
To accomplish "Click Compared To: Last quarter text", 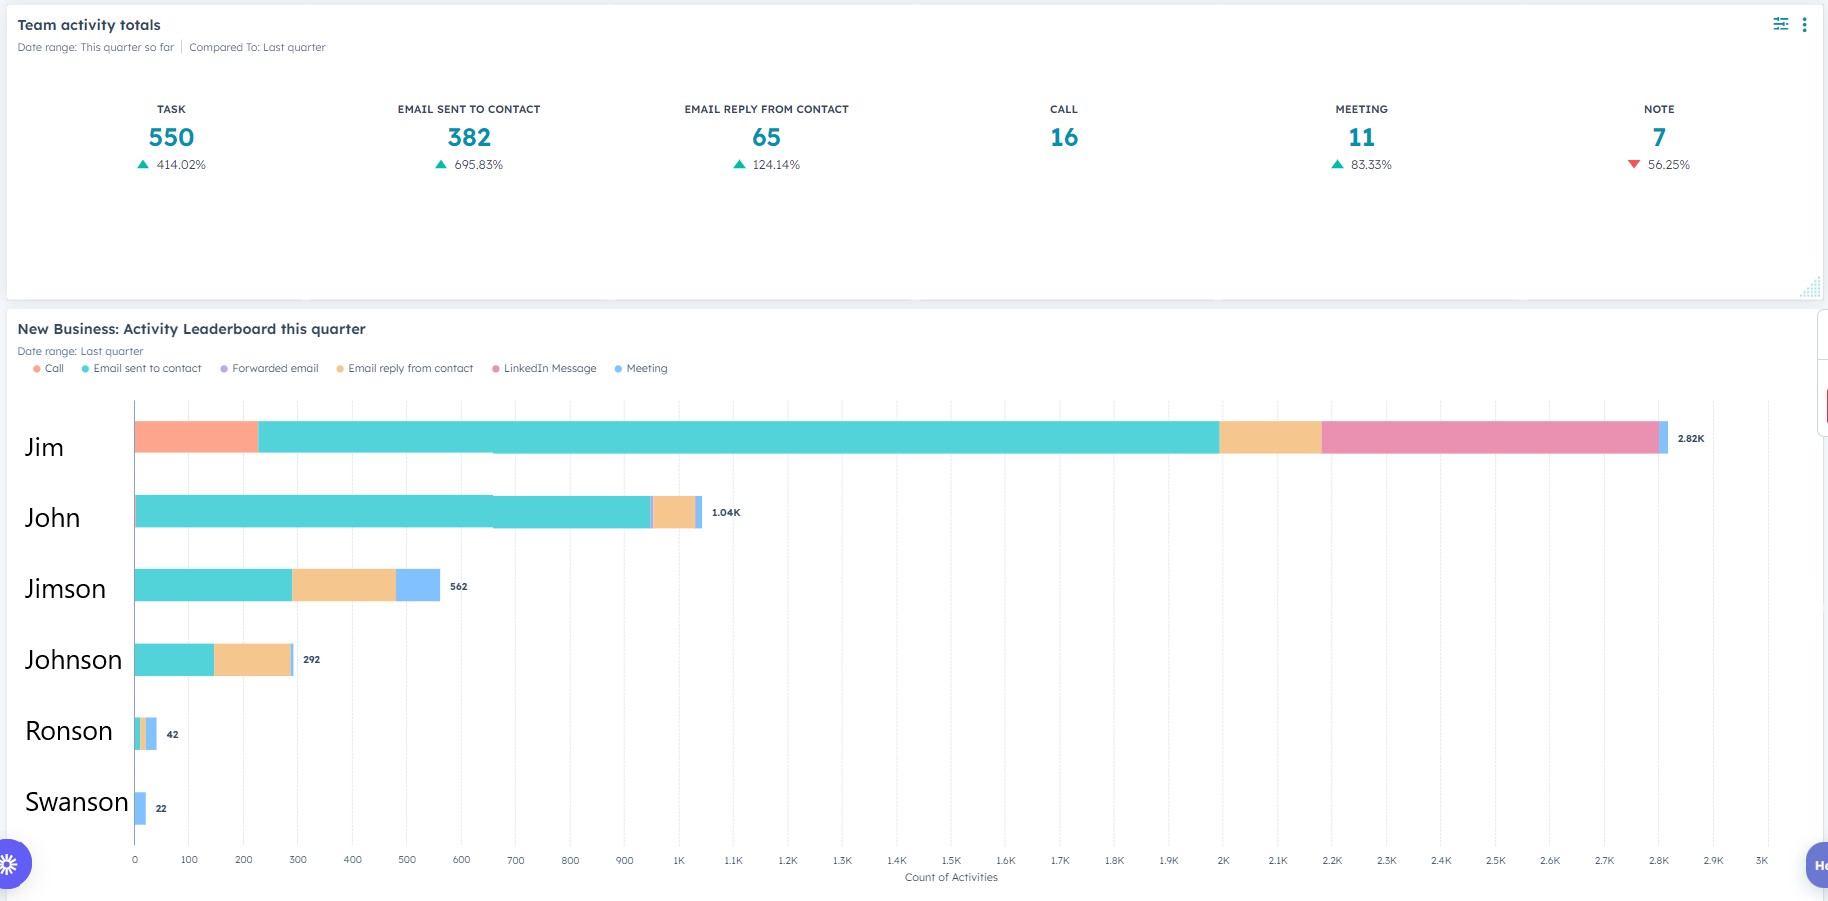I will coord(257,48).
